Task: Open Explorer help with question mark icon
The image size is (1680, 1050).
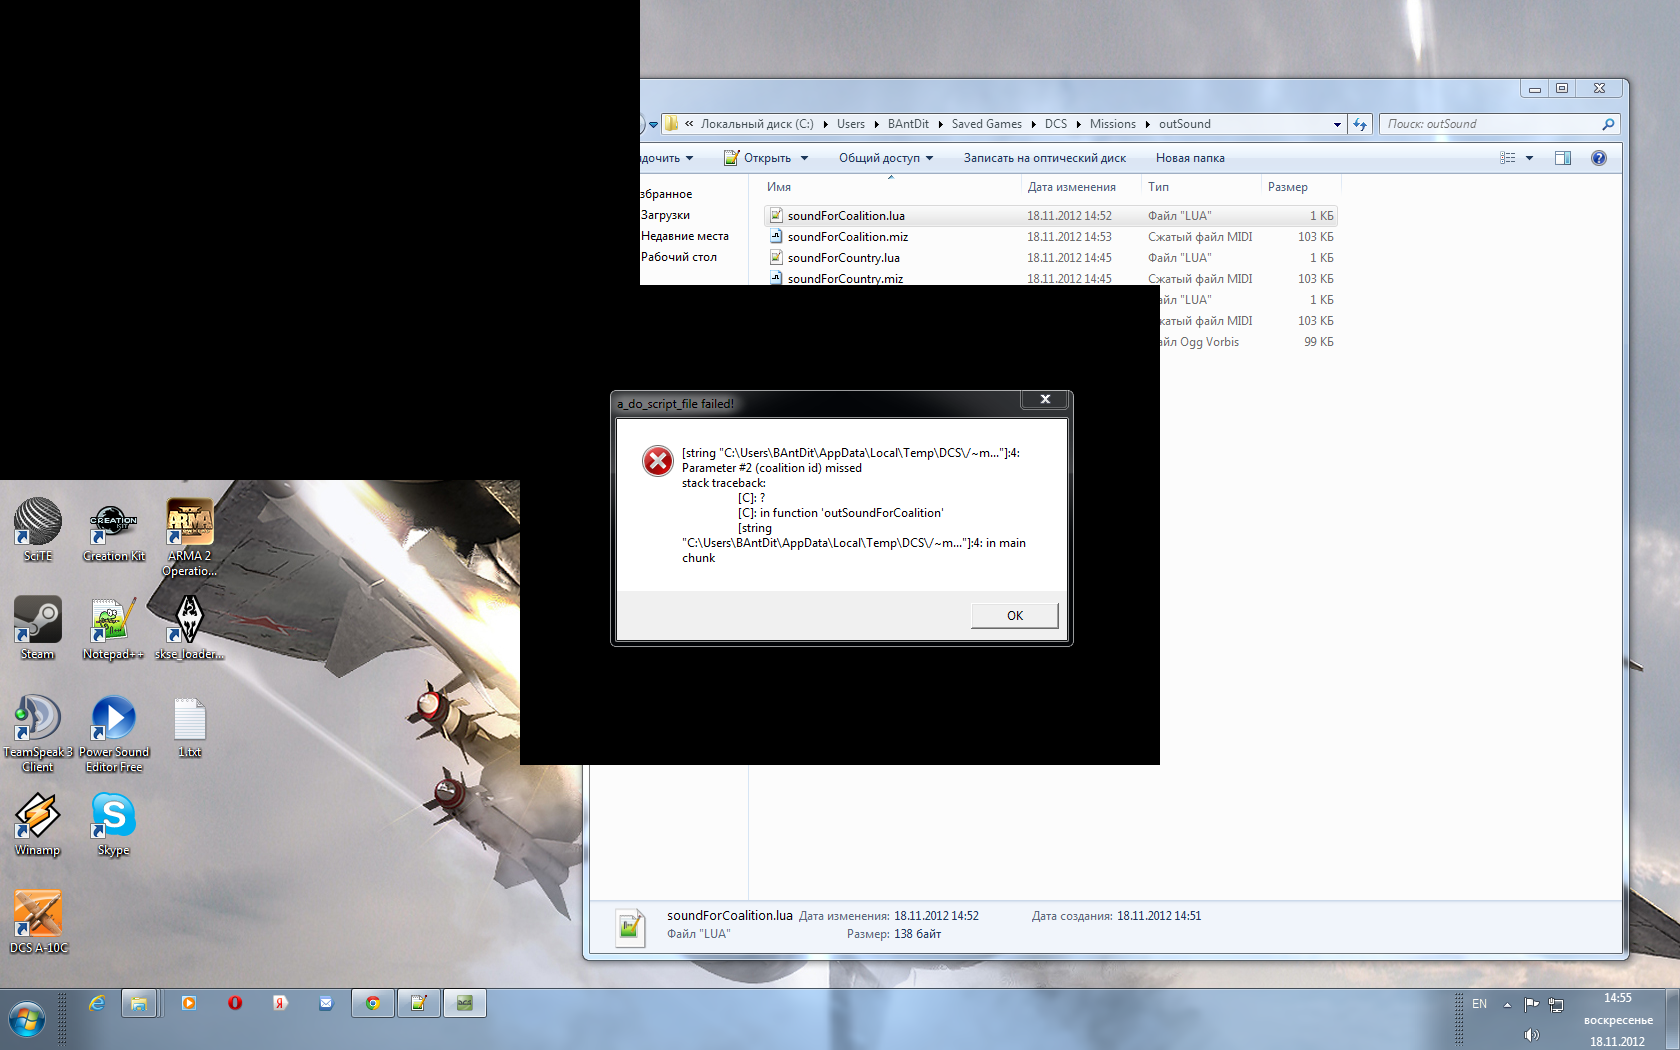Action: 1599,158
